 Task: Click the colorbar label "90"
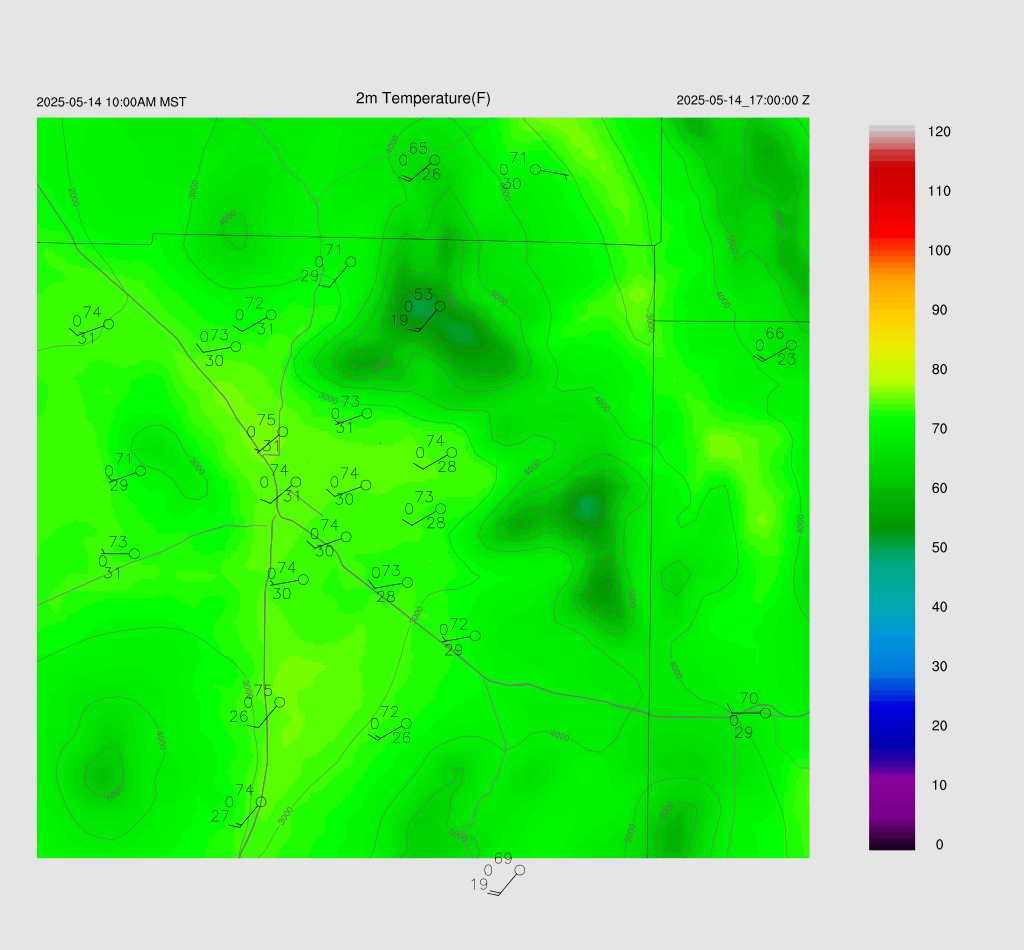click(x=939, y=310)
